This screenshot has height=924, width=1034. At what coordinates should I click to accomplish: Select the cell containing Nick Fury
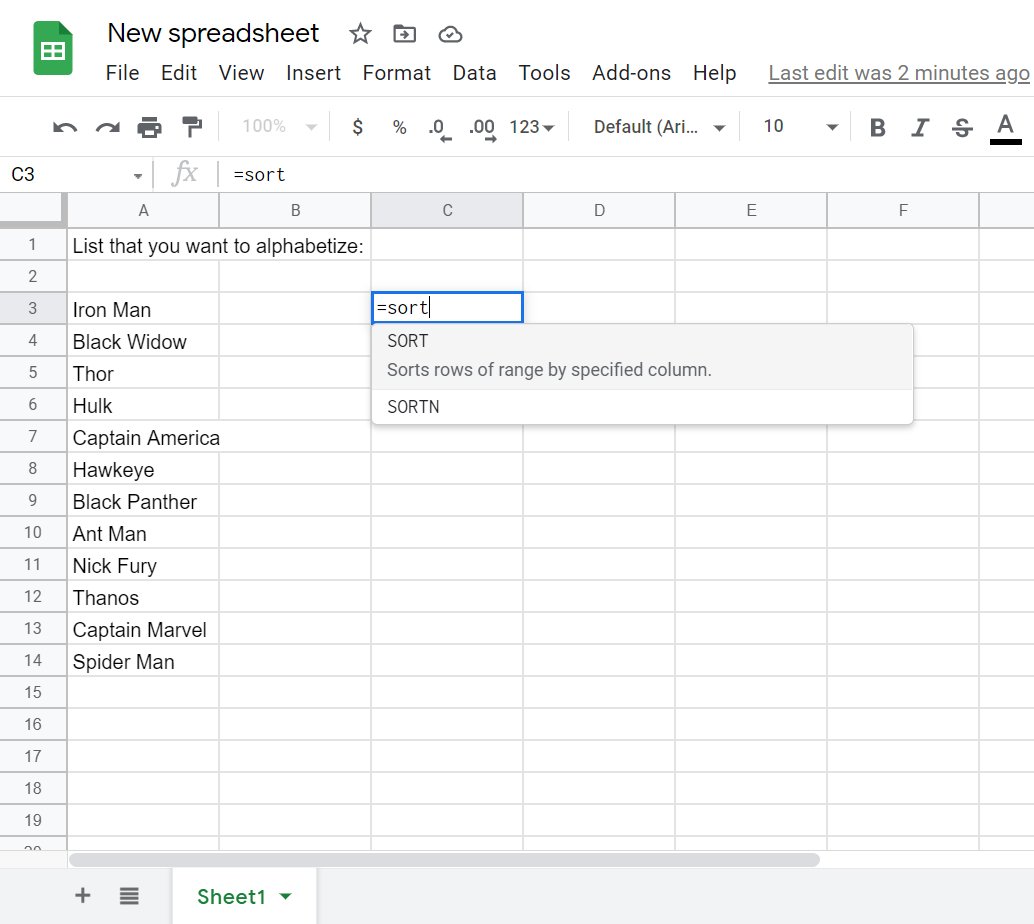(143, 565)
